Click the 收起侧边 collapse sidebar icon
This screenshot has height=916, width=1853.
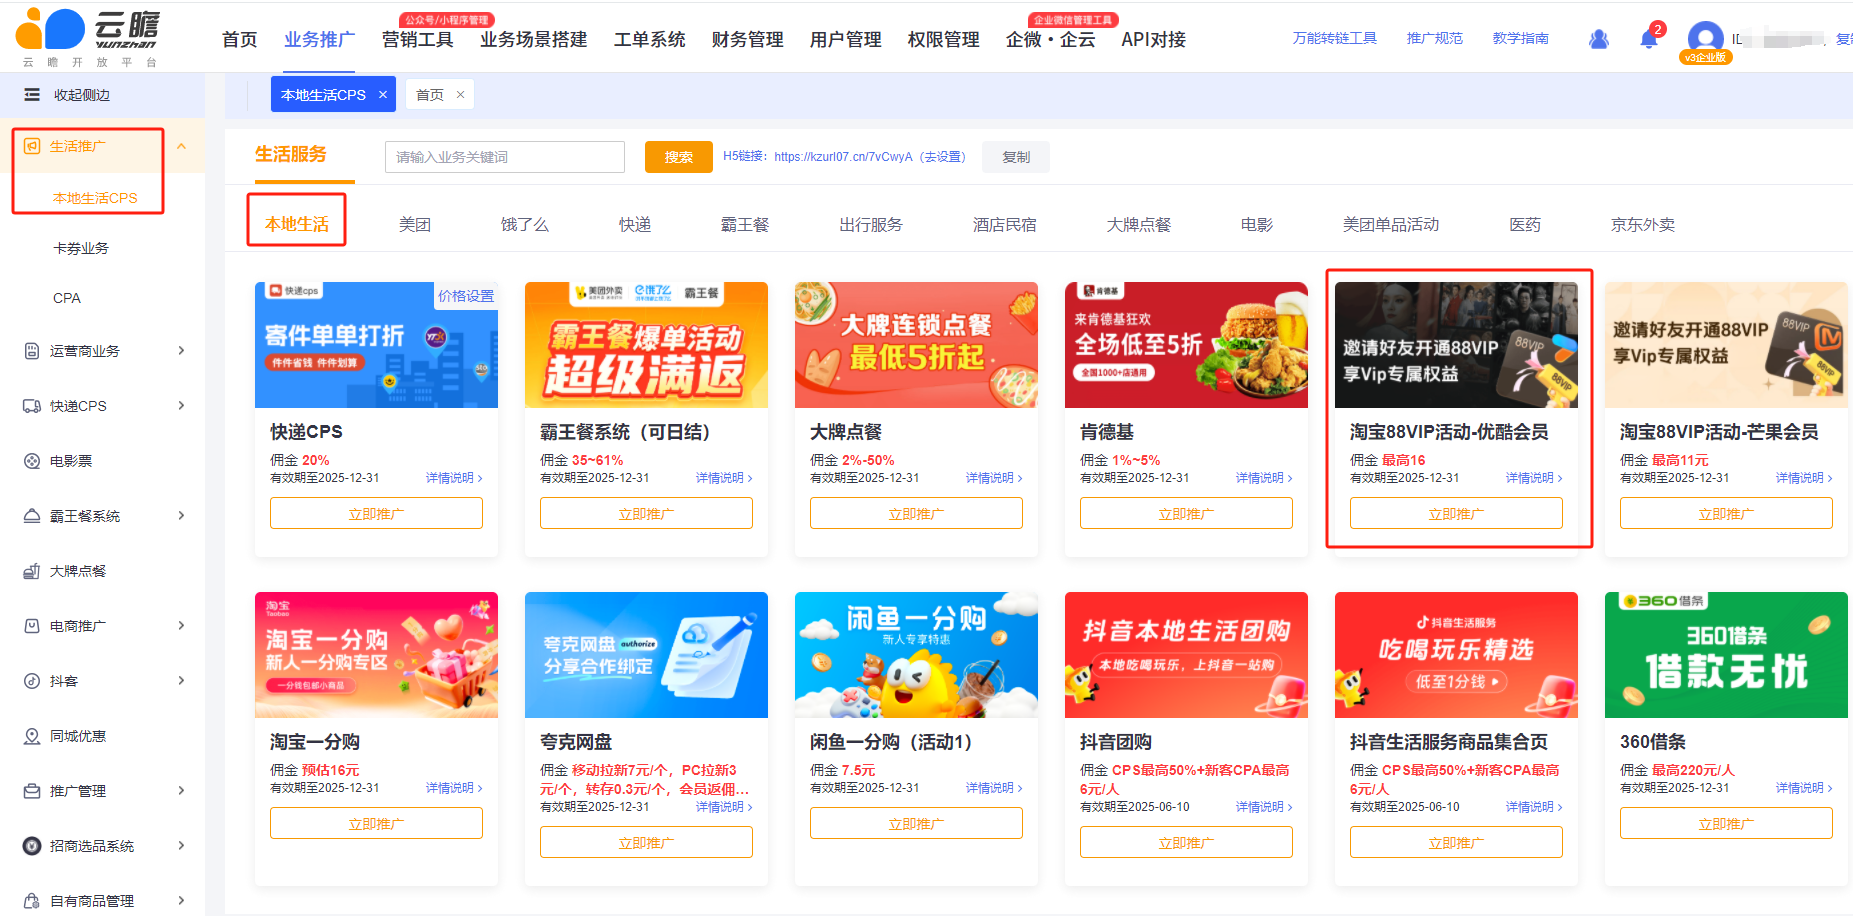(32, 95)
